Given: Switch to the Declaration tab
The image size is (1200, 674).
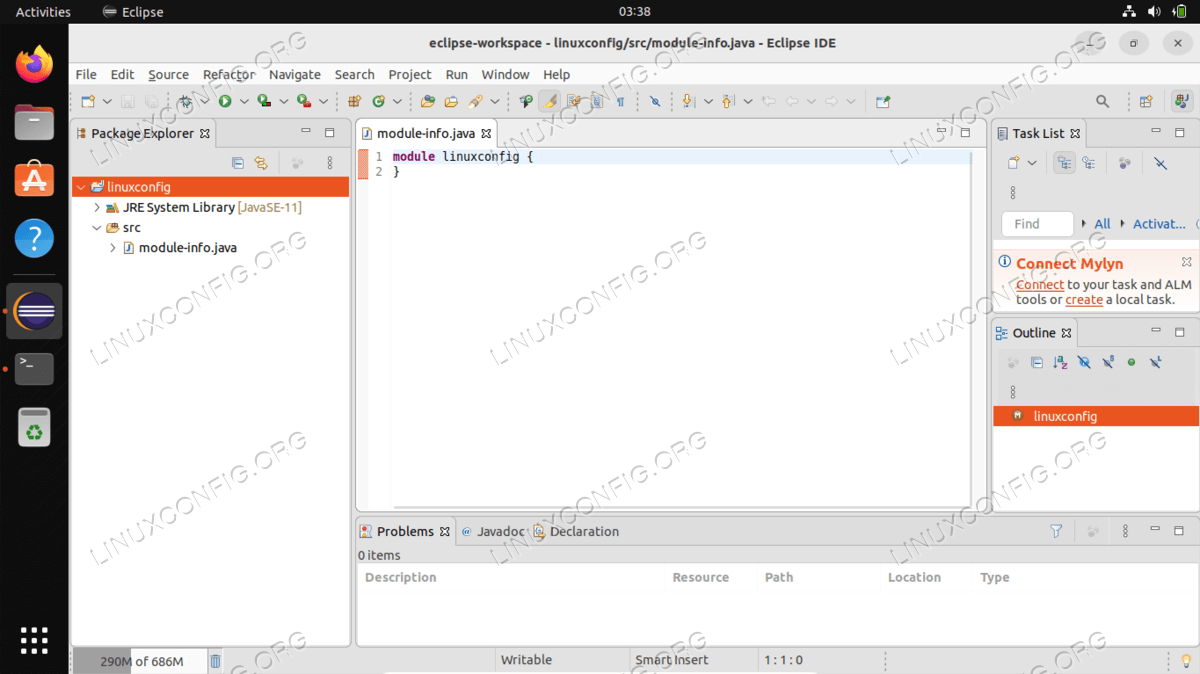Looking at the screenshot, I should coord(576,531).
